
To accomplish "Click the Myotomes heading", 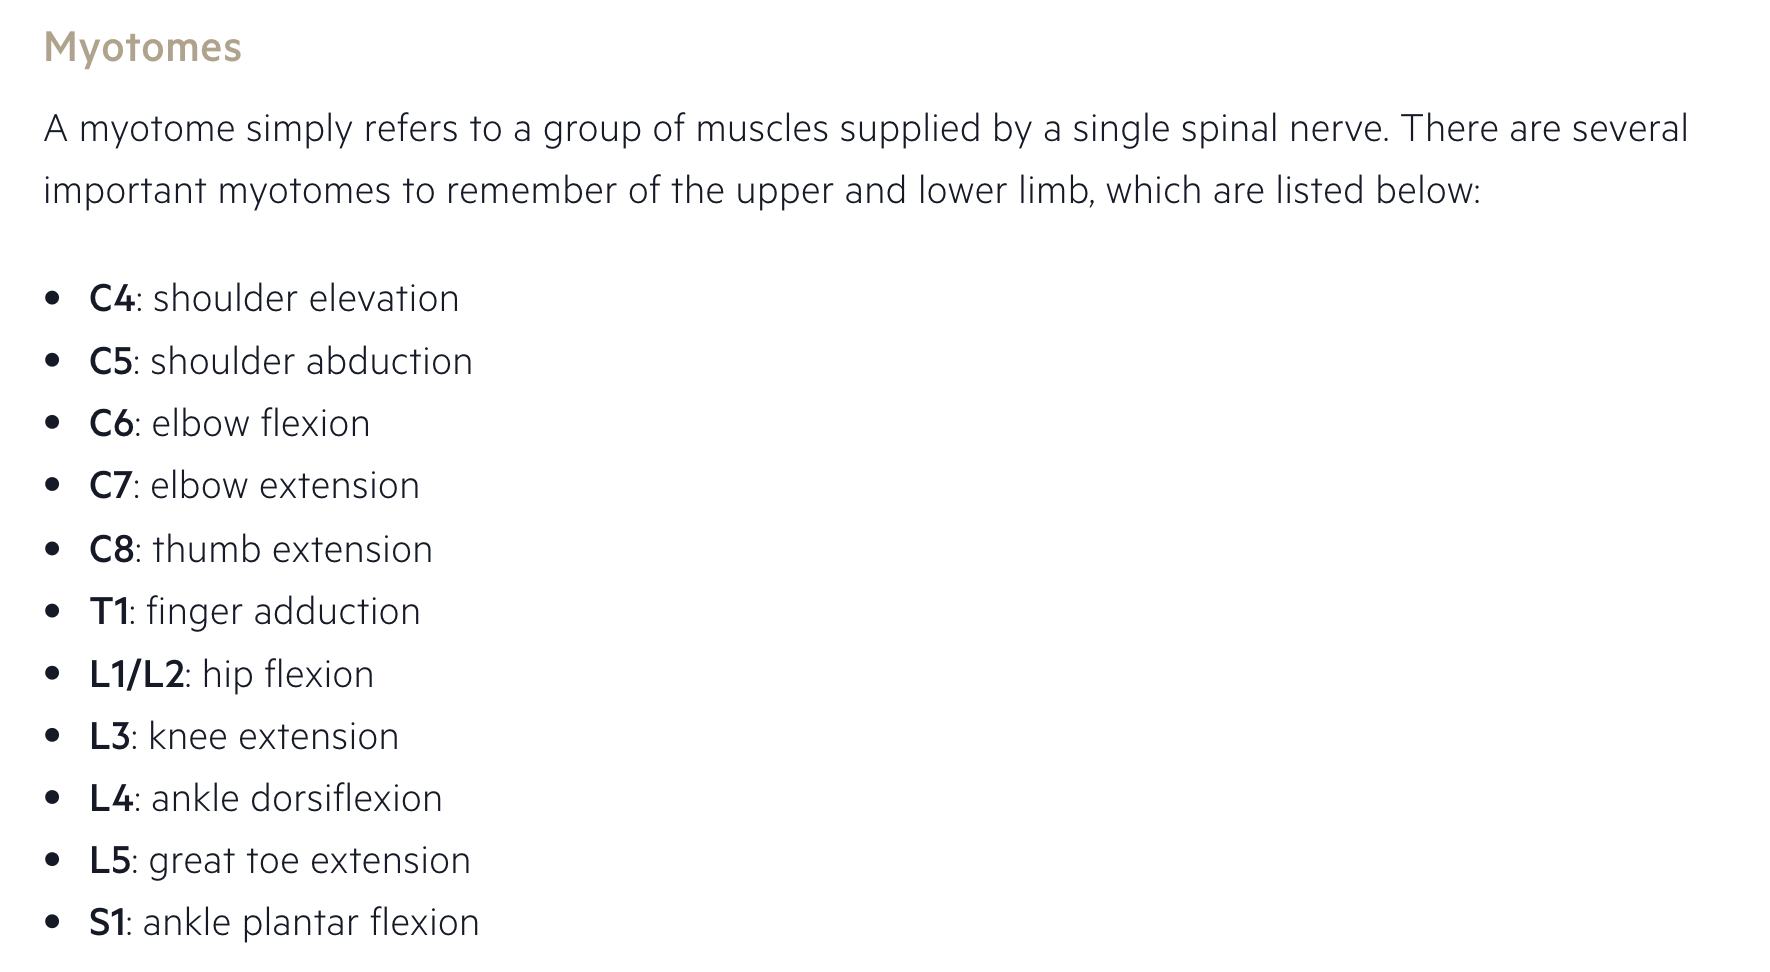I will (x=142, y=48).
